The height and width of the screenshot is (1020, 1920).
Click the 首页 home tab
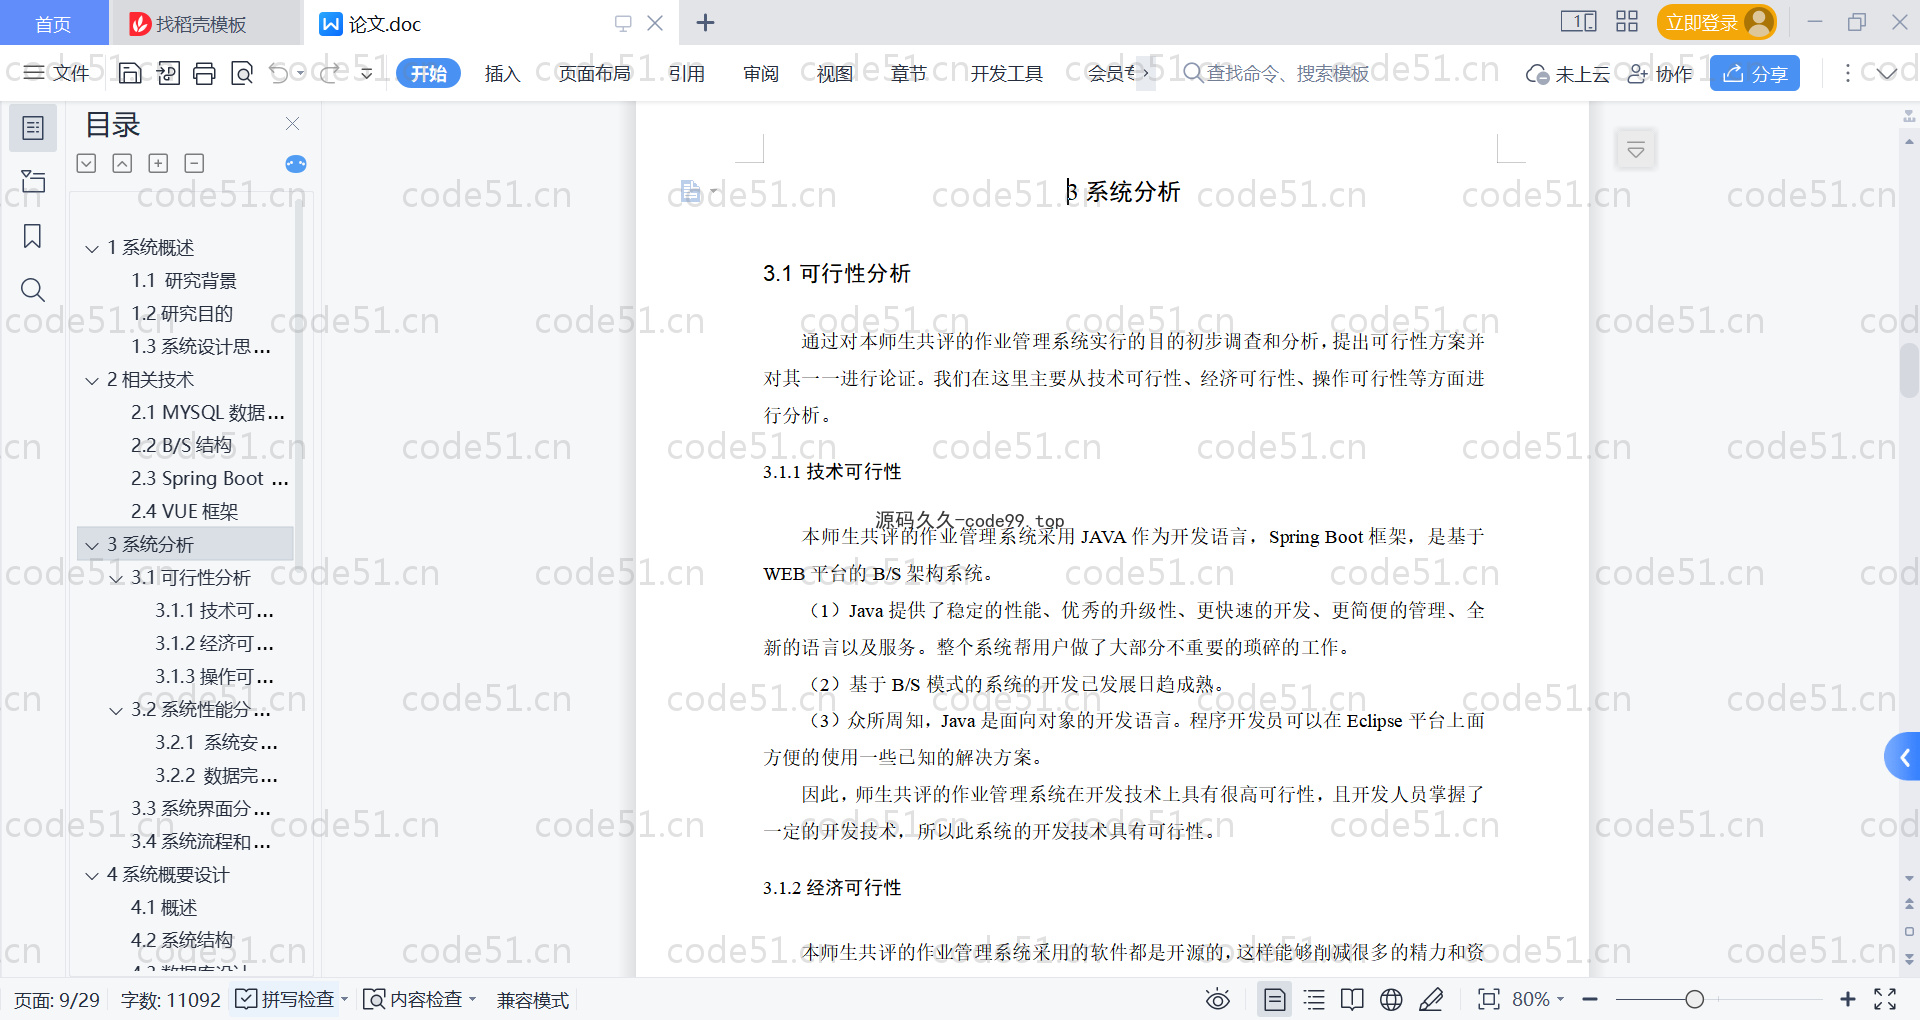click(54, 23)
